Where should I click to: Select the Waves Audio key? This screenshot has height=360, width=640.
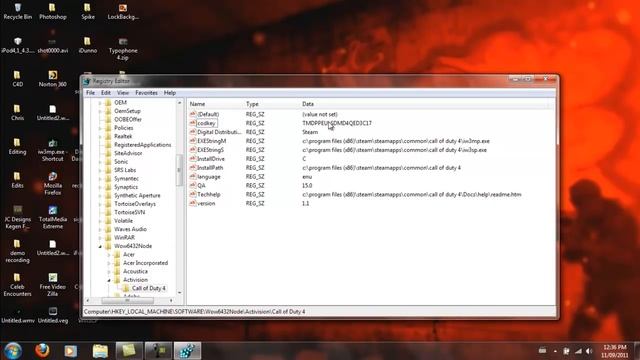point(130,229)
